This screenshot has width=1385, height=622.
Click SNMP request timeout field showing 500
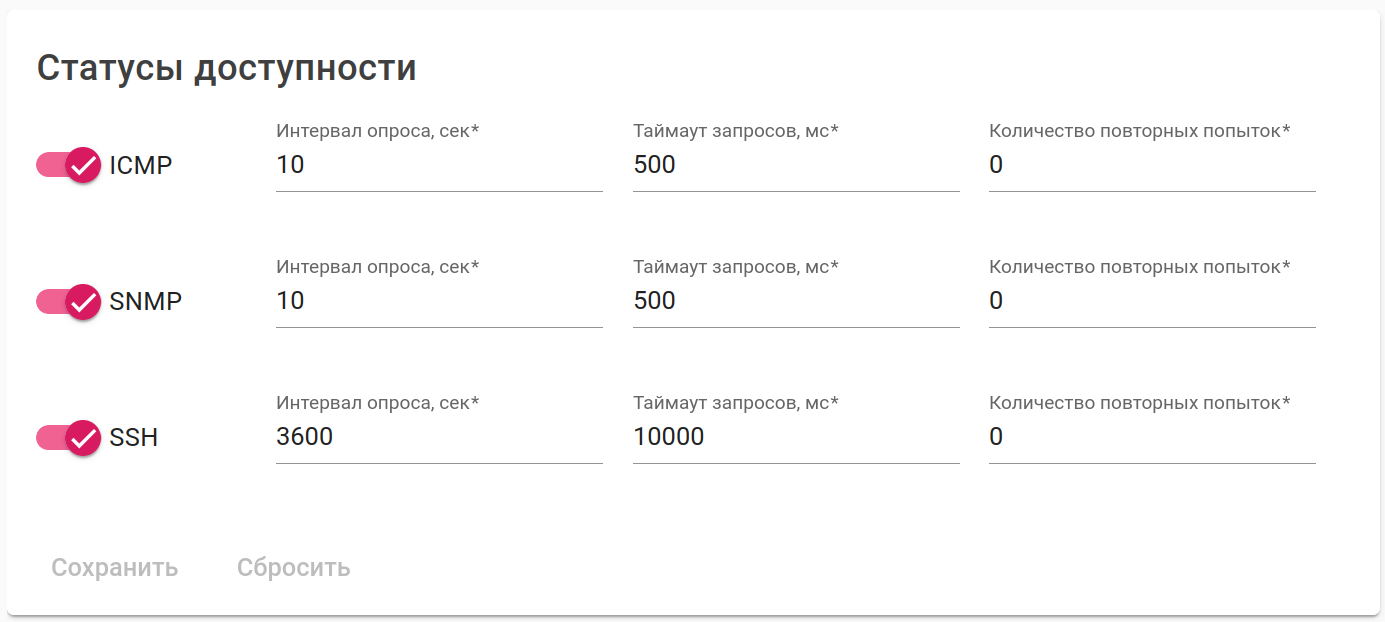click(796, 301)
